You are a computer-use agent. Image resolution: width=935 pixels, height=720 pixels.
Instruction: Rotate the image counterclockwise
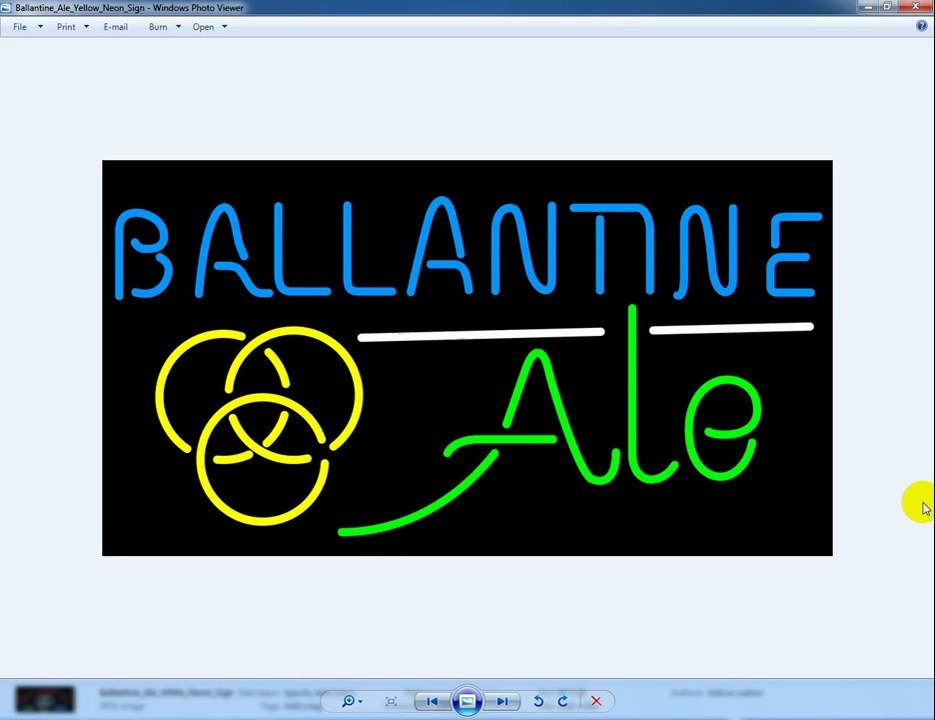point(538,701)
